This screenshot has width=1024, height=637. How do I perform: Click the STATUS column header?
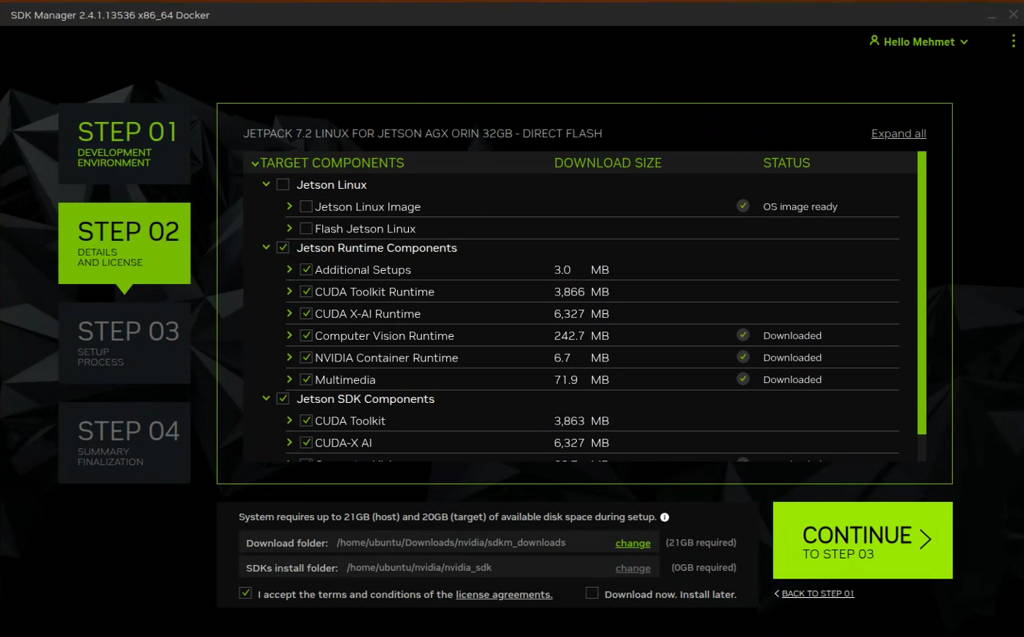[x=786, y=163]
